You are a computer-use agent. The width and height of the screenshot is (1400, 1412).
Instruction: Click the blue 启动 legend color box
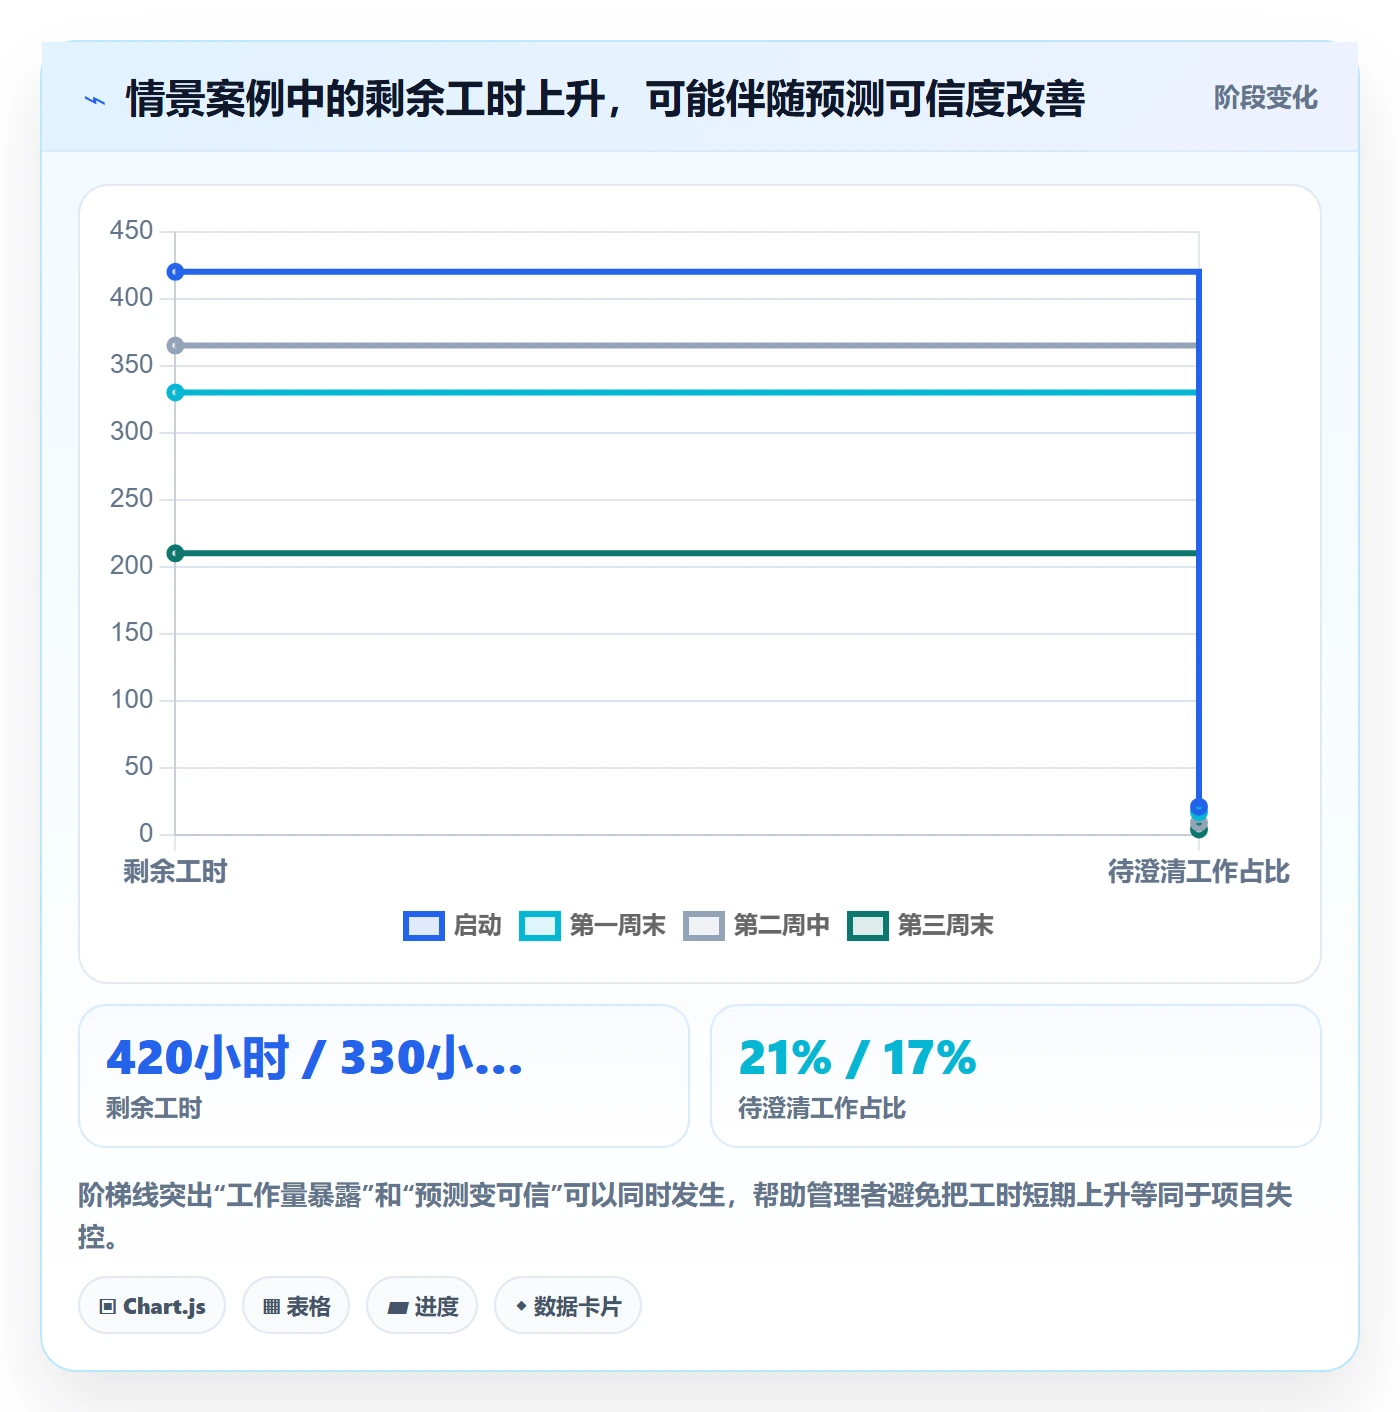point(423,926)
